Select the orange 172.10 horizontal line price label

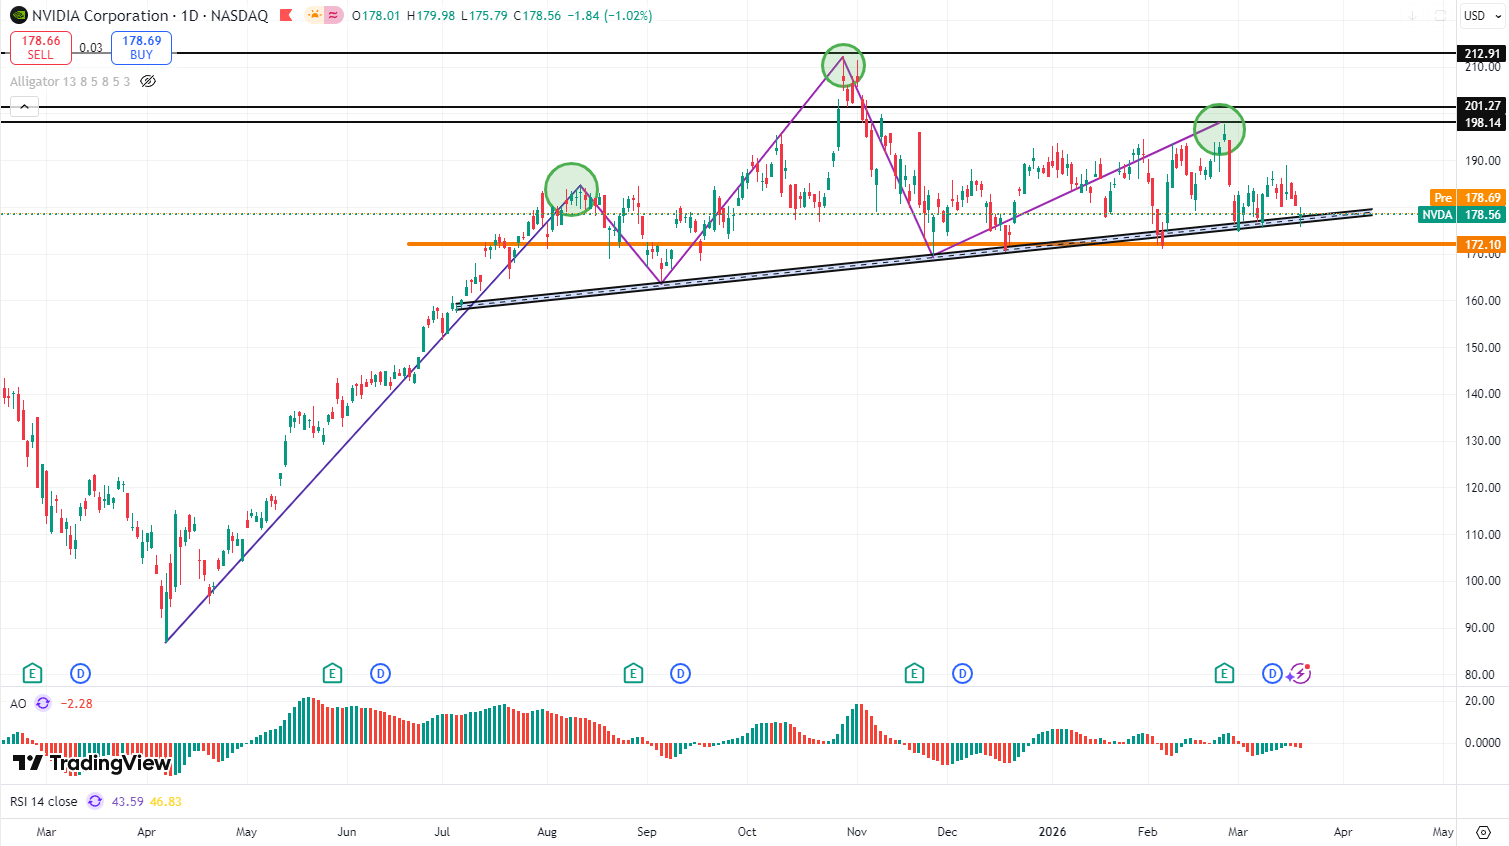[1481, 244]
